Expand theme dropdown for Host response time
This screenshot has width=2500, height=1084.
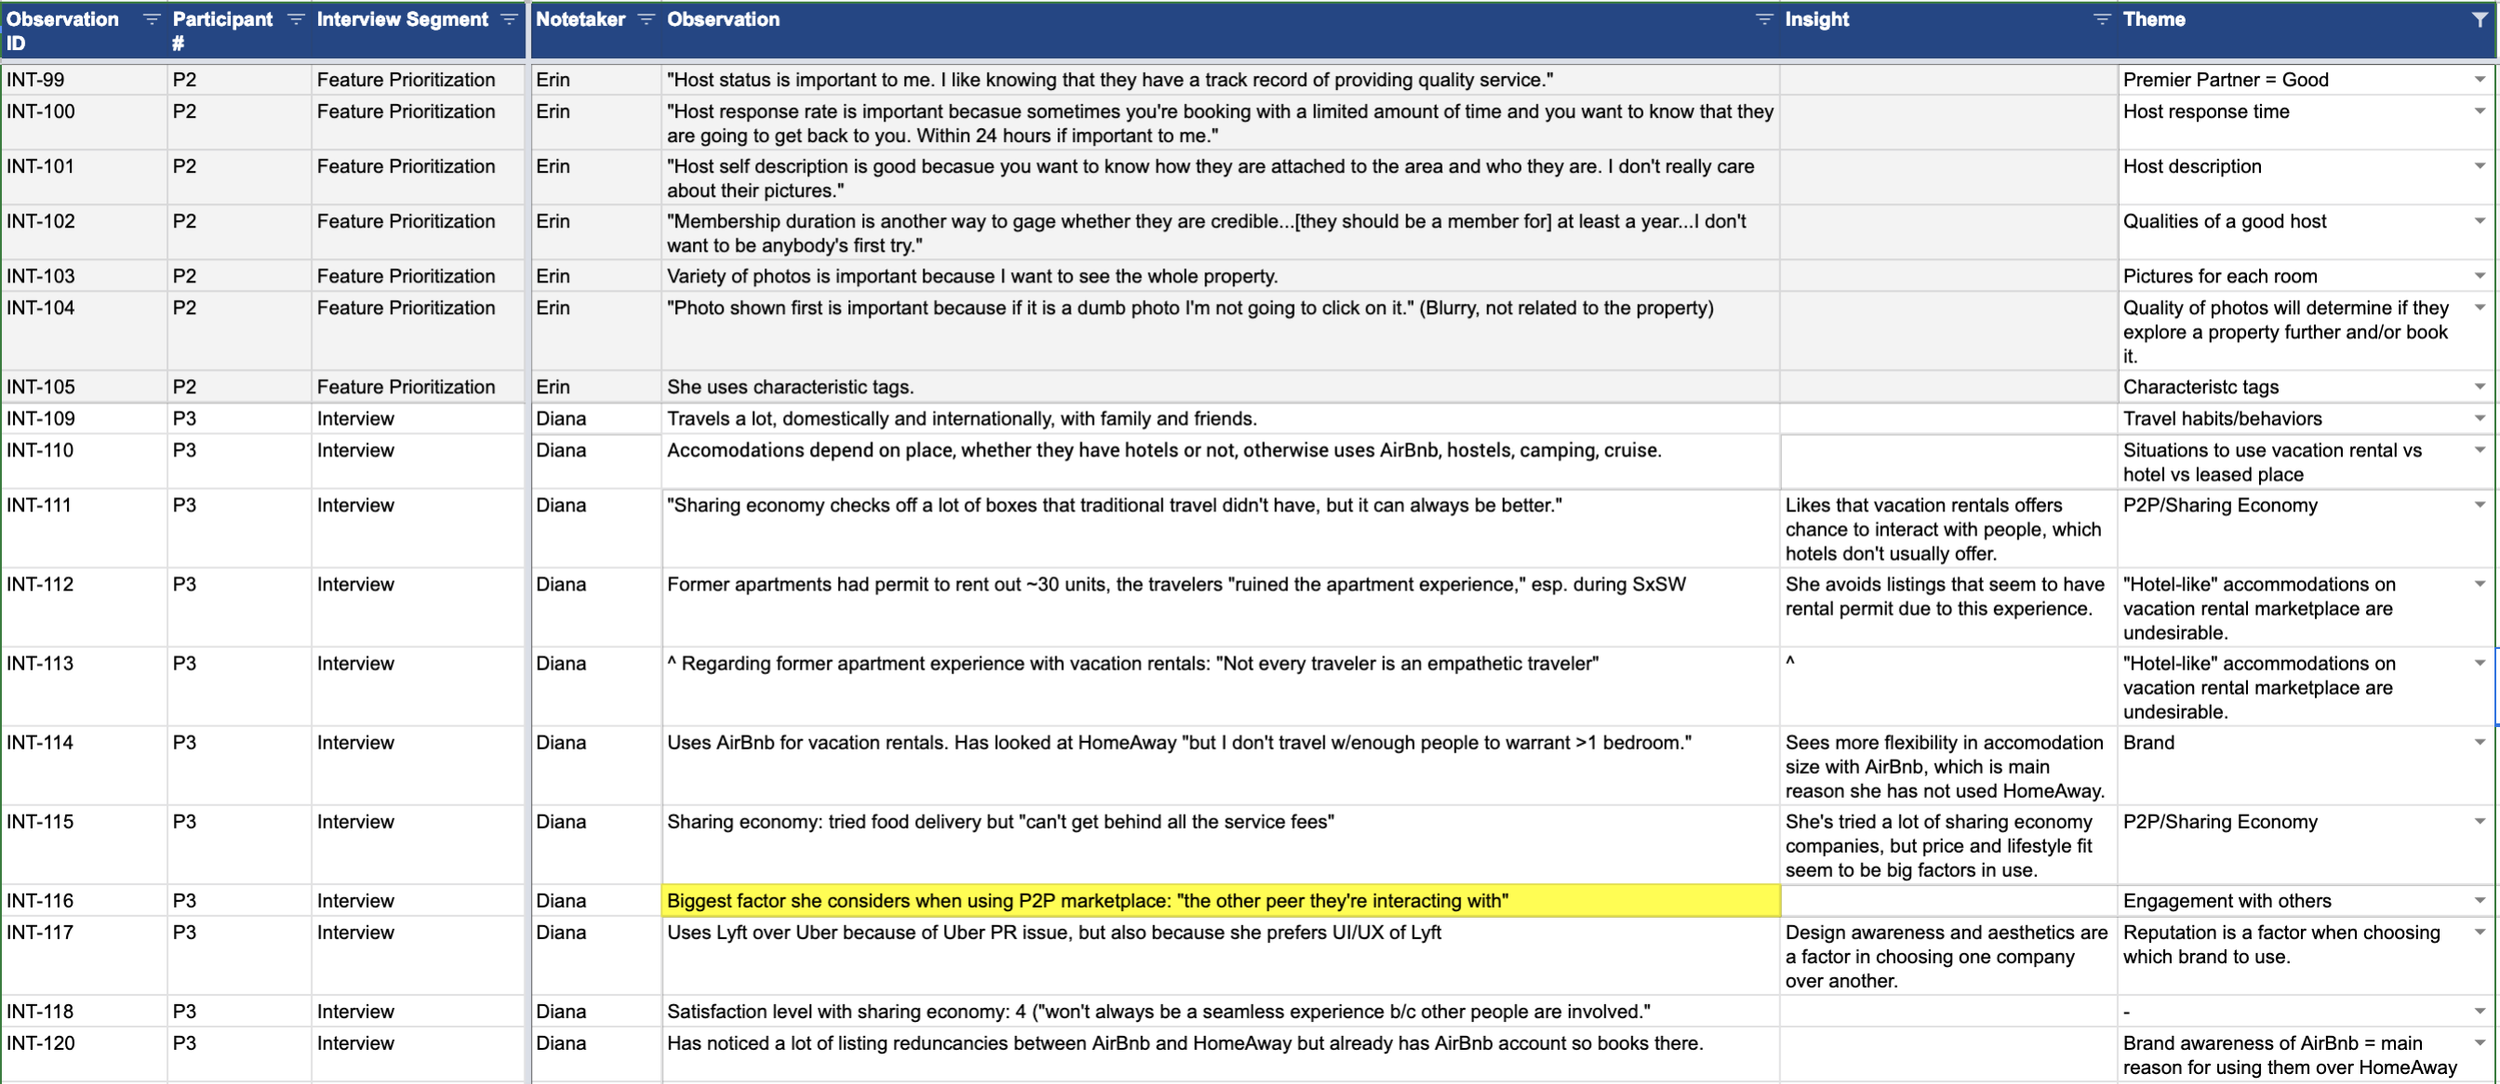click(2479, 112)
